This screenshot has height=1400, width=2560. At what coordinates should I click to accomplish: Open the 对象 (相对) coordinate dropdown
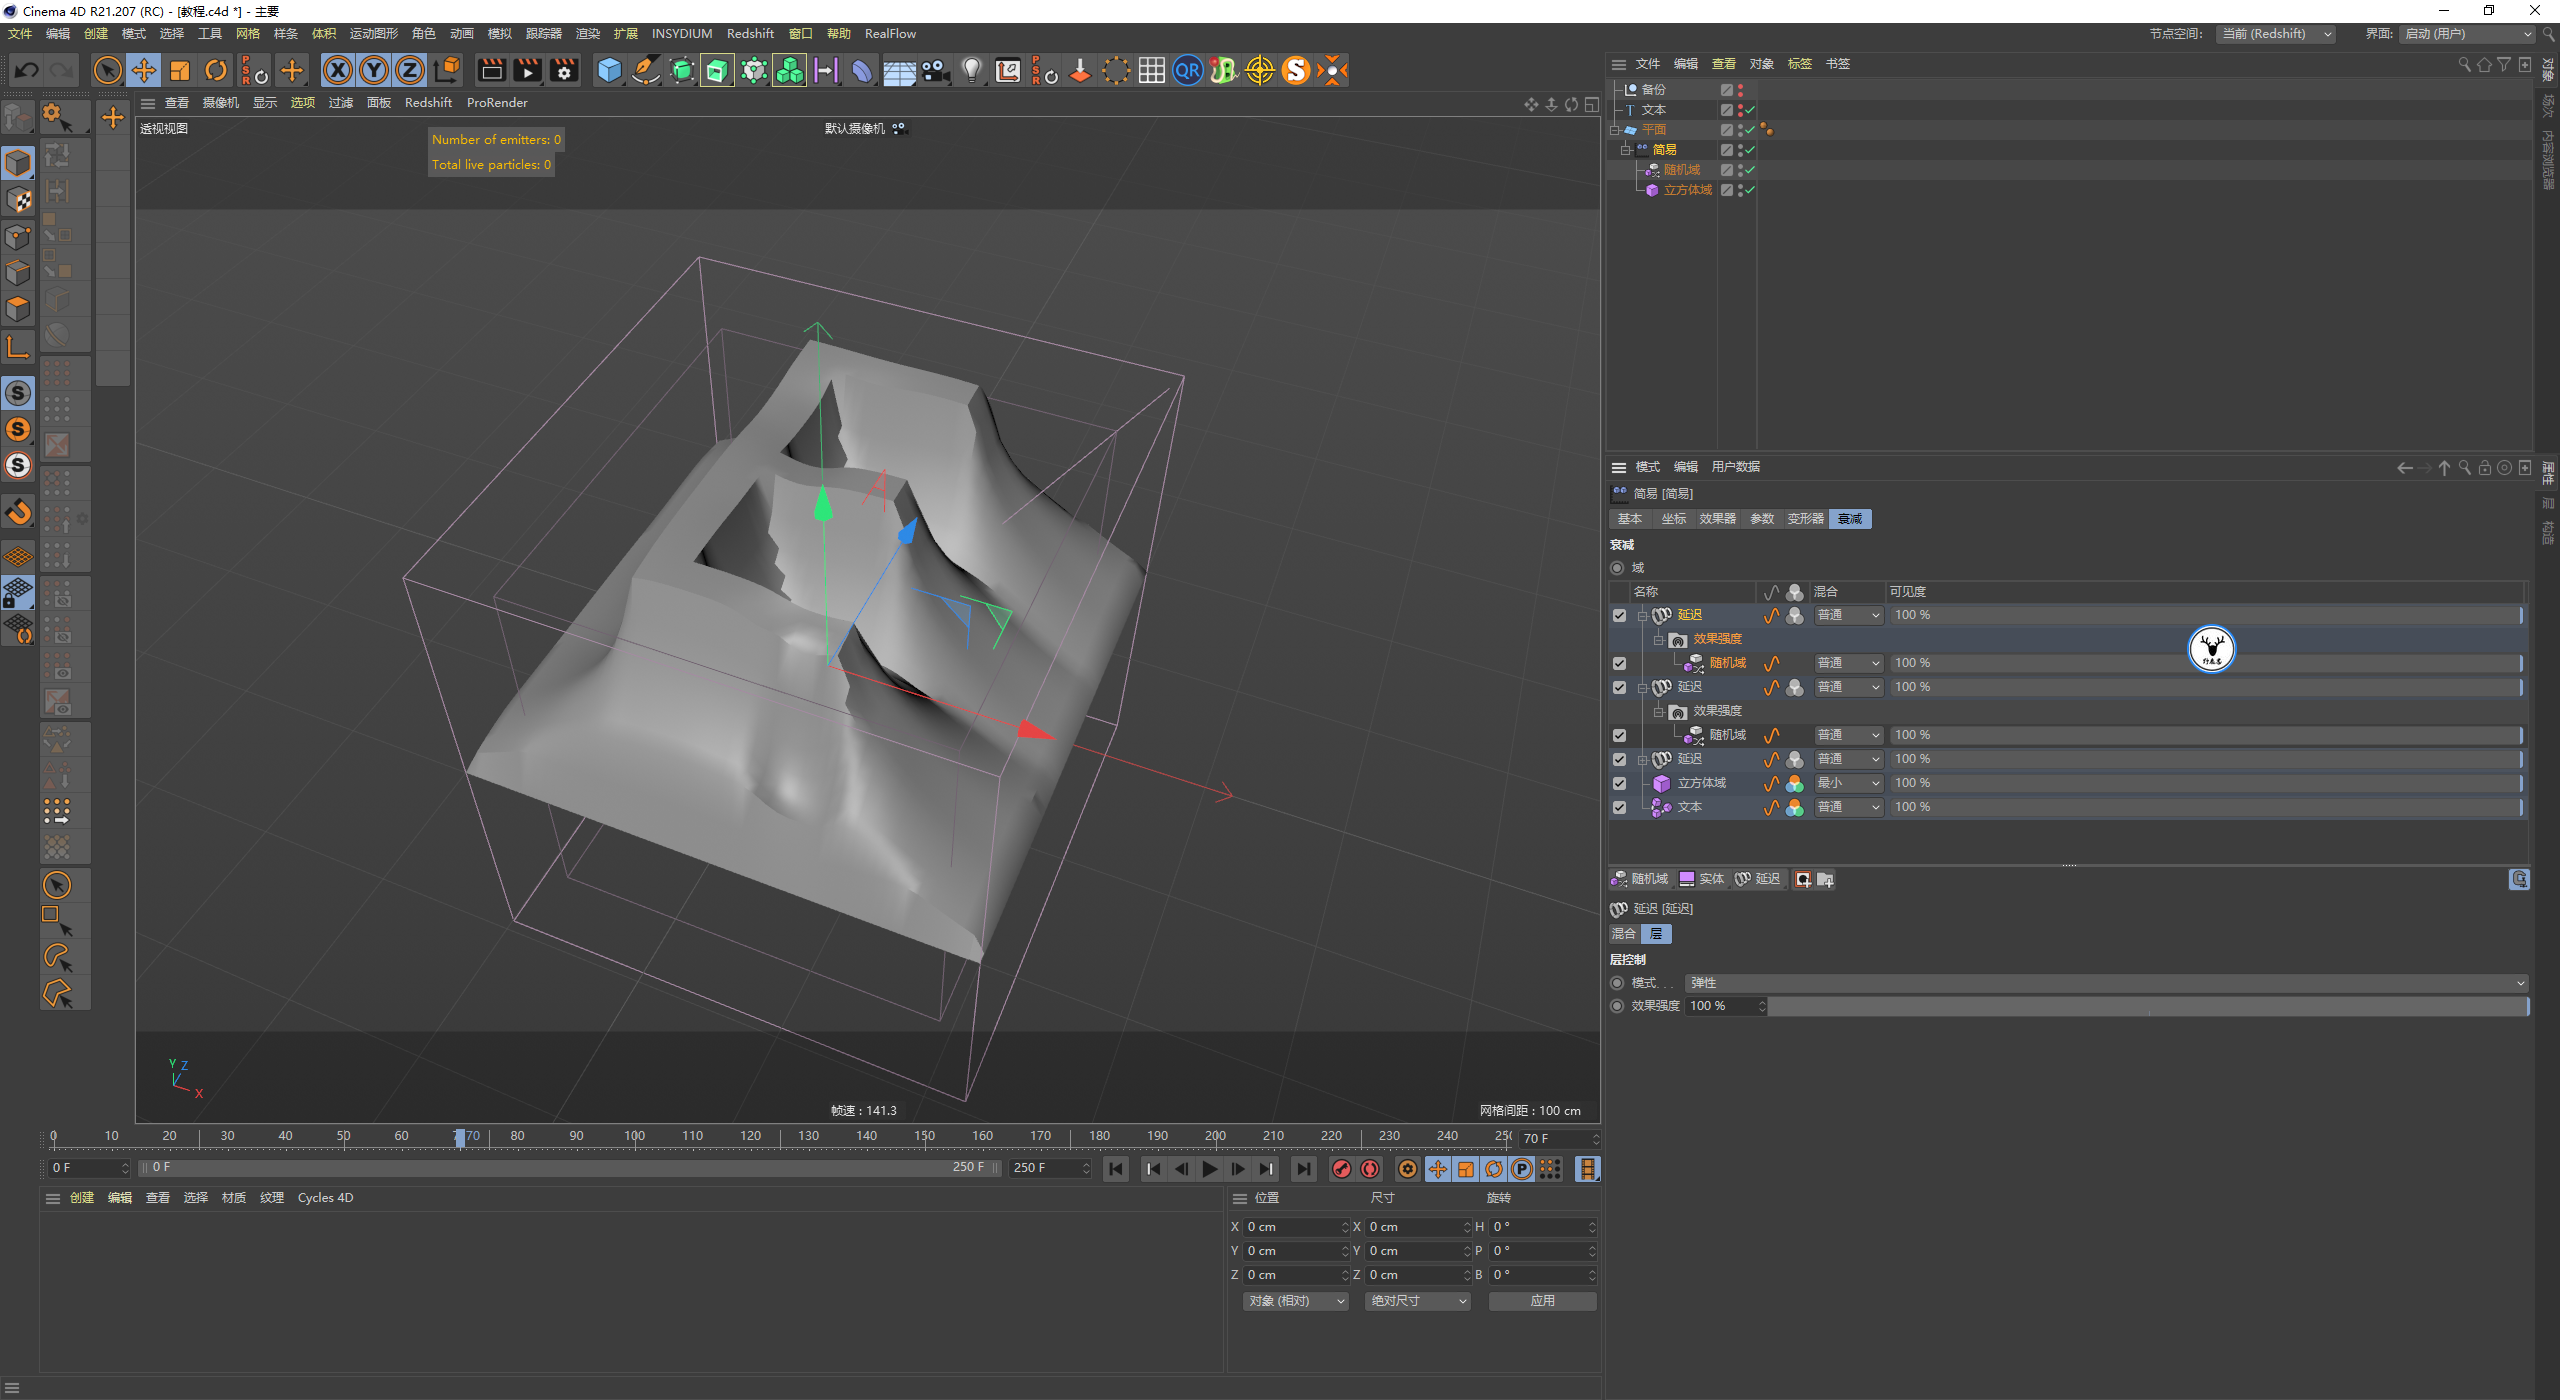point(1295,1301)
